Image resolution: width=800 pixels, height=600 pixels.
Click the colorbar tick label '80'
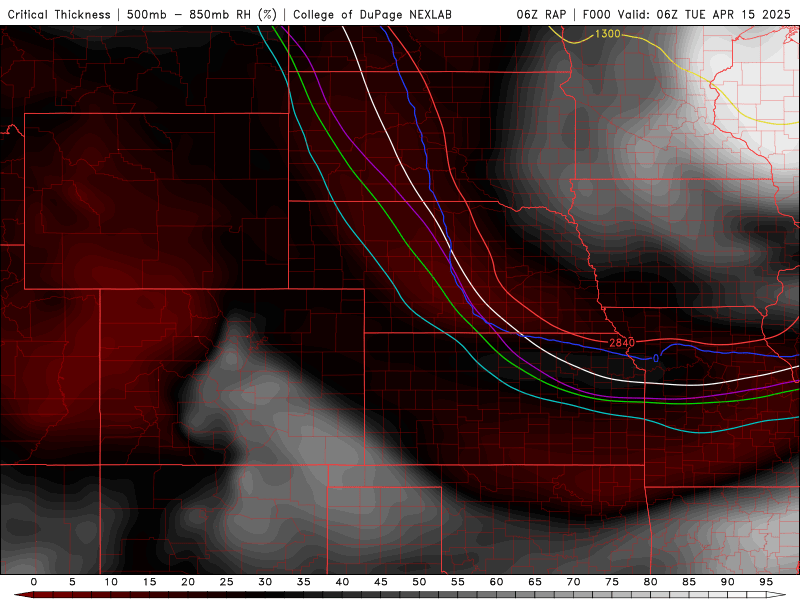[x=650, y=582]
